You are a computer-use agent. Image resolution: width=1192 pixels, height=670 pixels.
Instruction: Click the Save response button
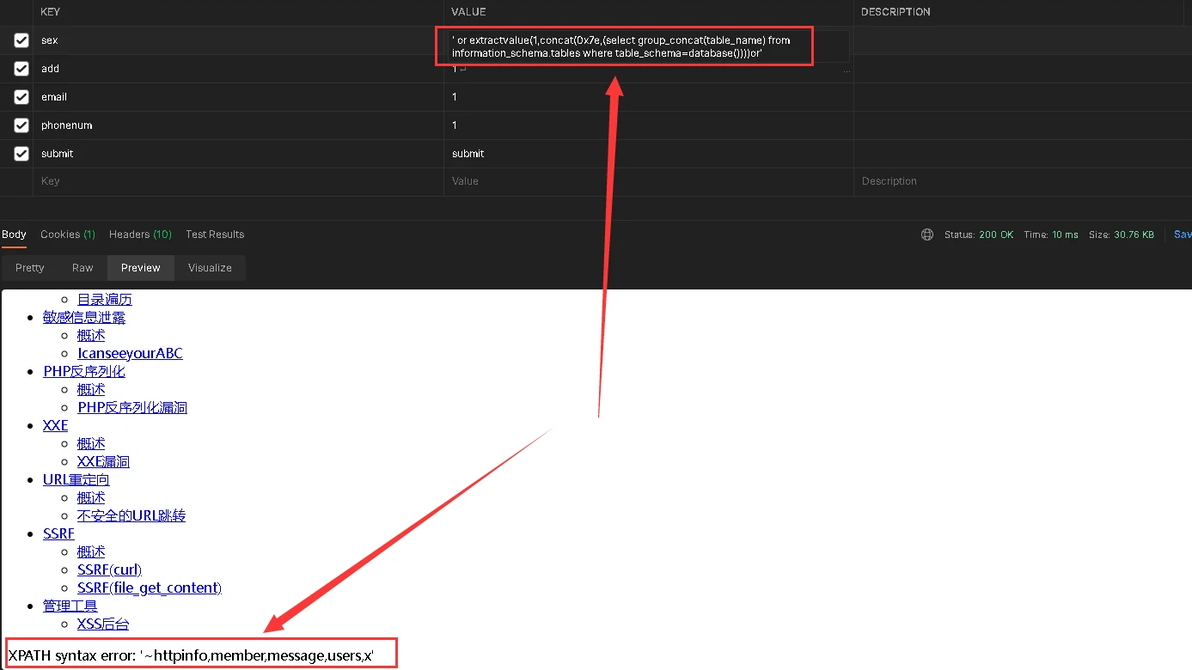point(1182,234)
